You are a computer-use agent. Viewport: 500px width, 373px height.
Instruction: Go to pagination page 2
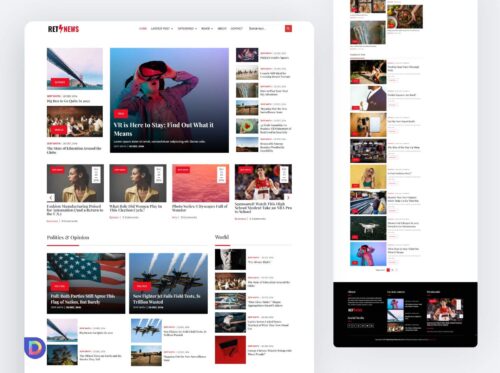[393, 270]
